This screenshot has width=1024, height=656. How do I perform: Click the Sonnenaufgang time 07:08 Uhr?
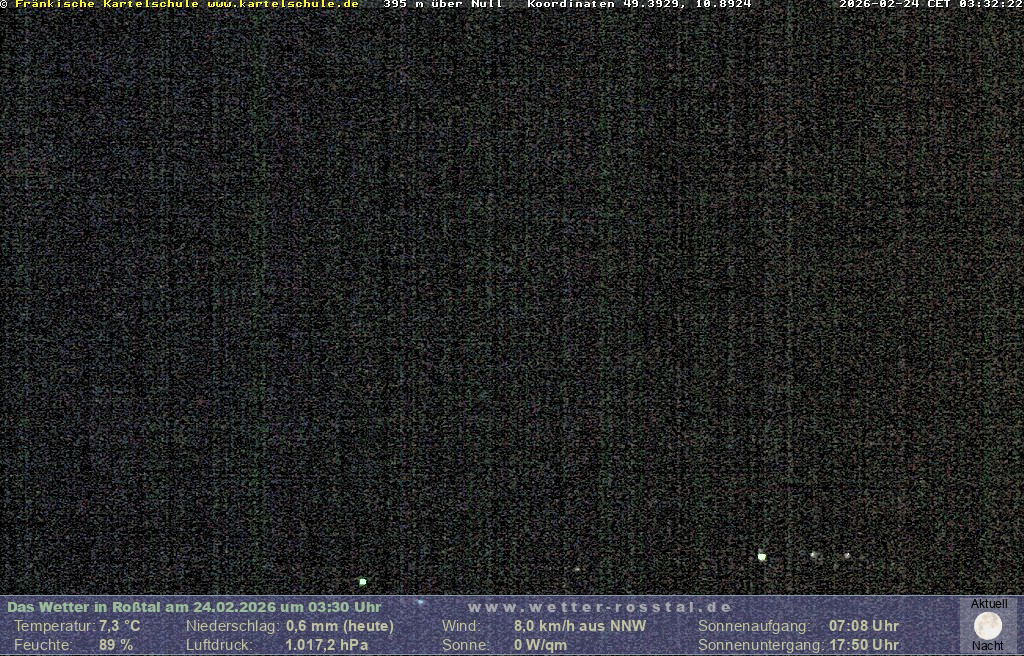click(x=864, y=626)
